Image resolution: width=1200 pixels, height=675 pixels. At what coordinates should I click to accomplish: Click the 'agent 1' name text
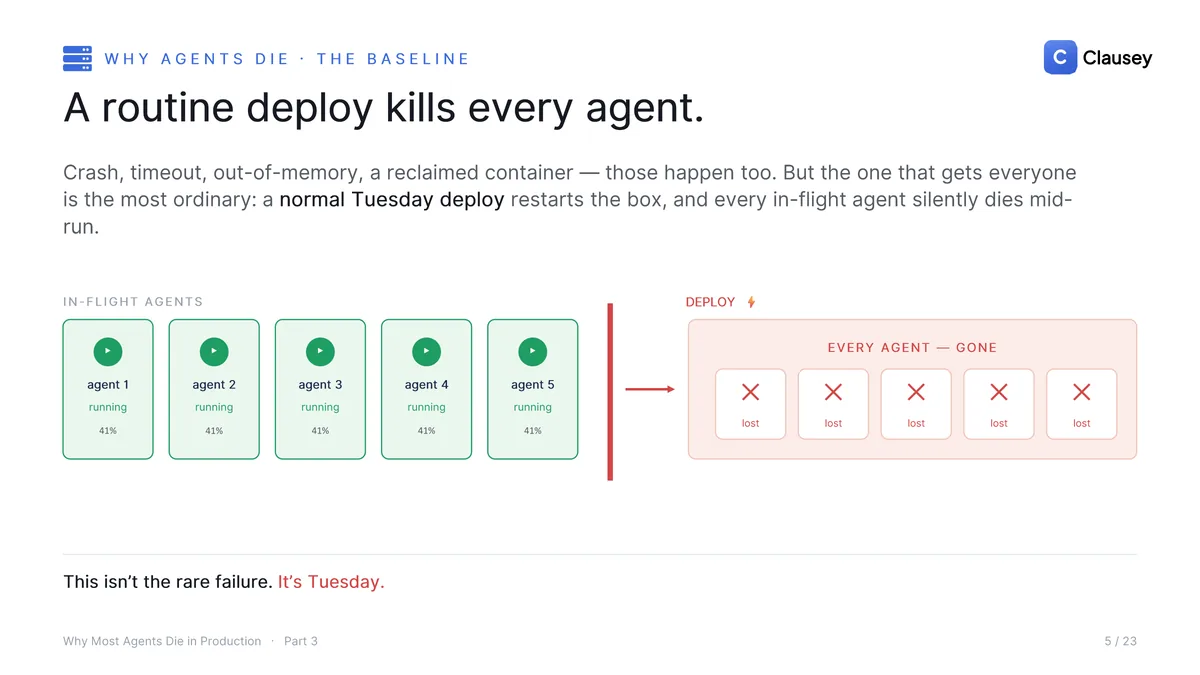click(108, 385)
